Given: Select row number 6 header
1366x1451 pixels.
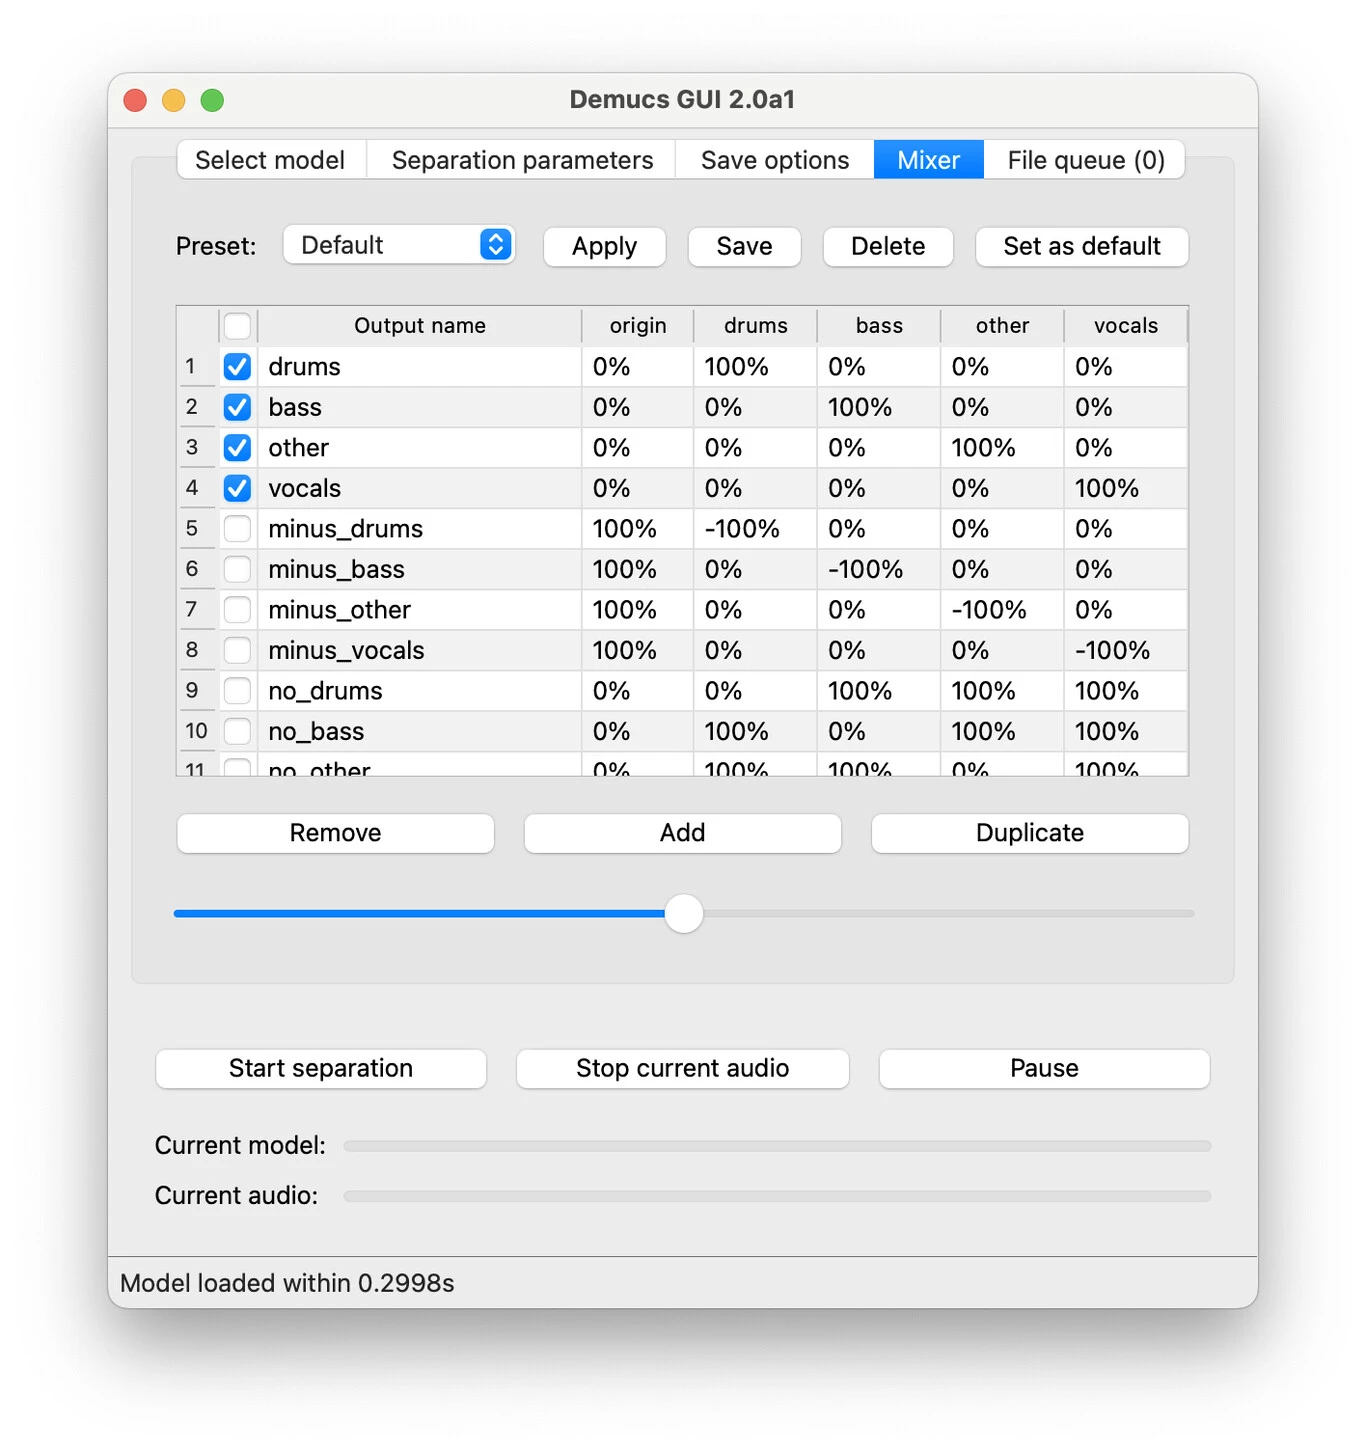Looking at the screenshot, I should tap(193, 569).
